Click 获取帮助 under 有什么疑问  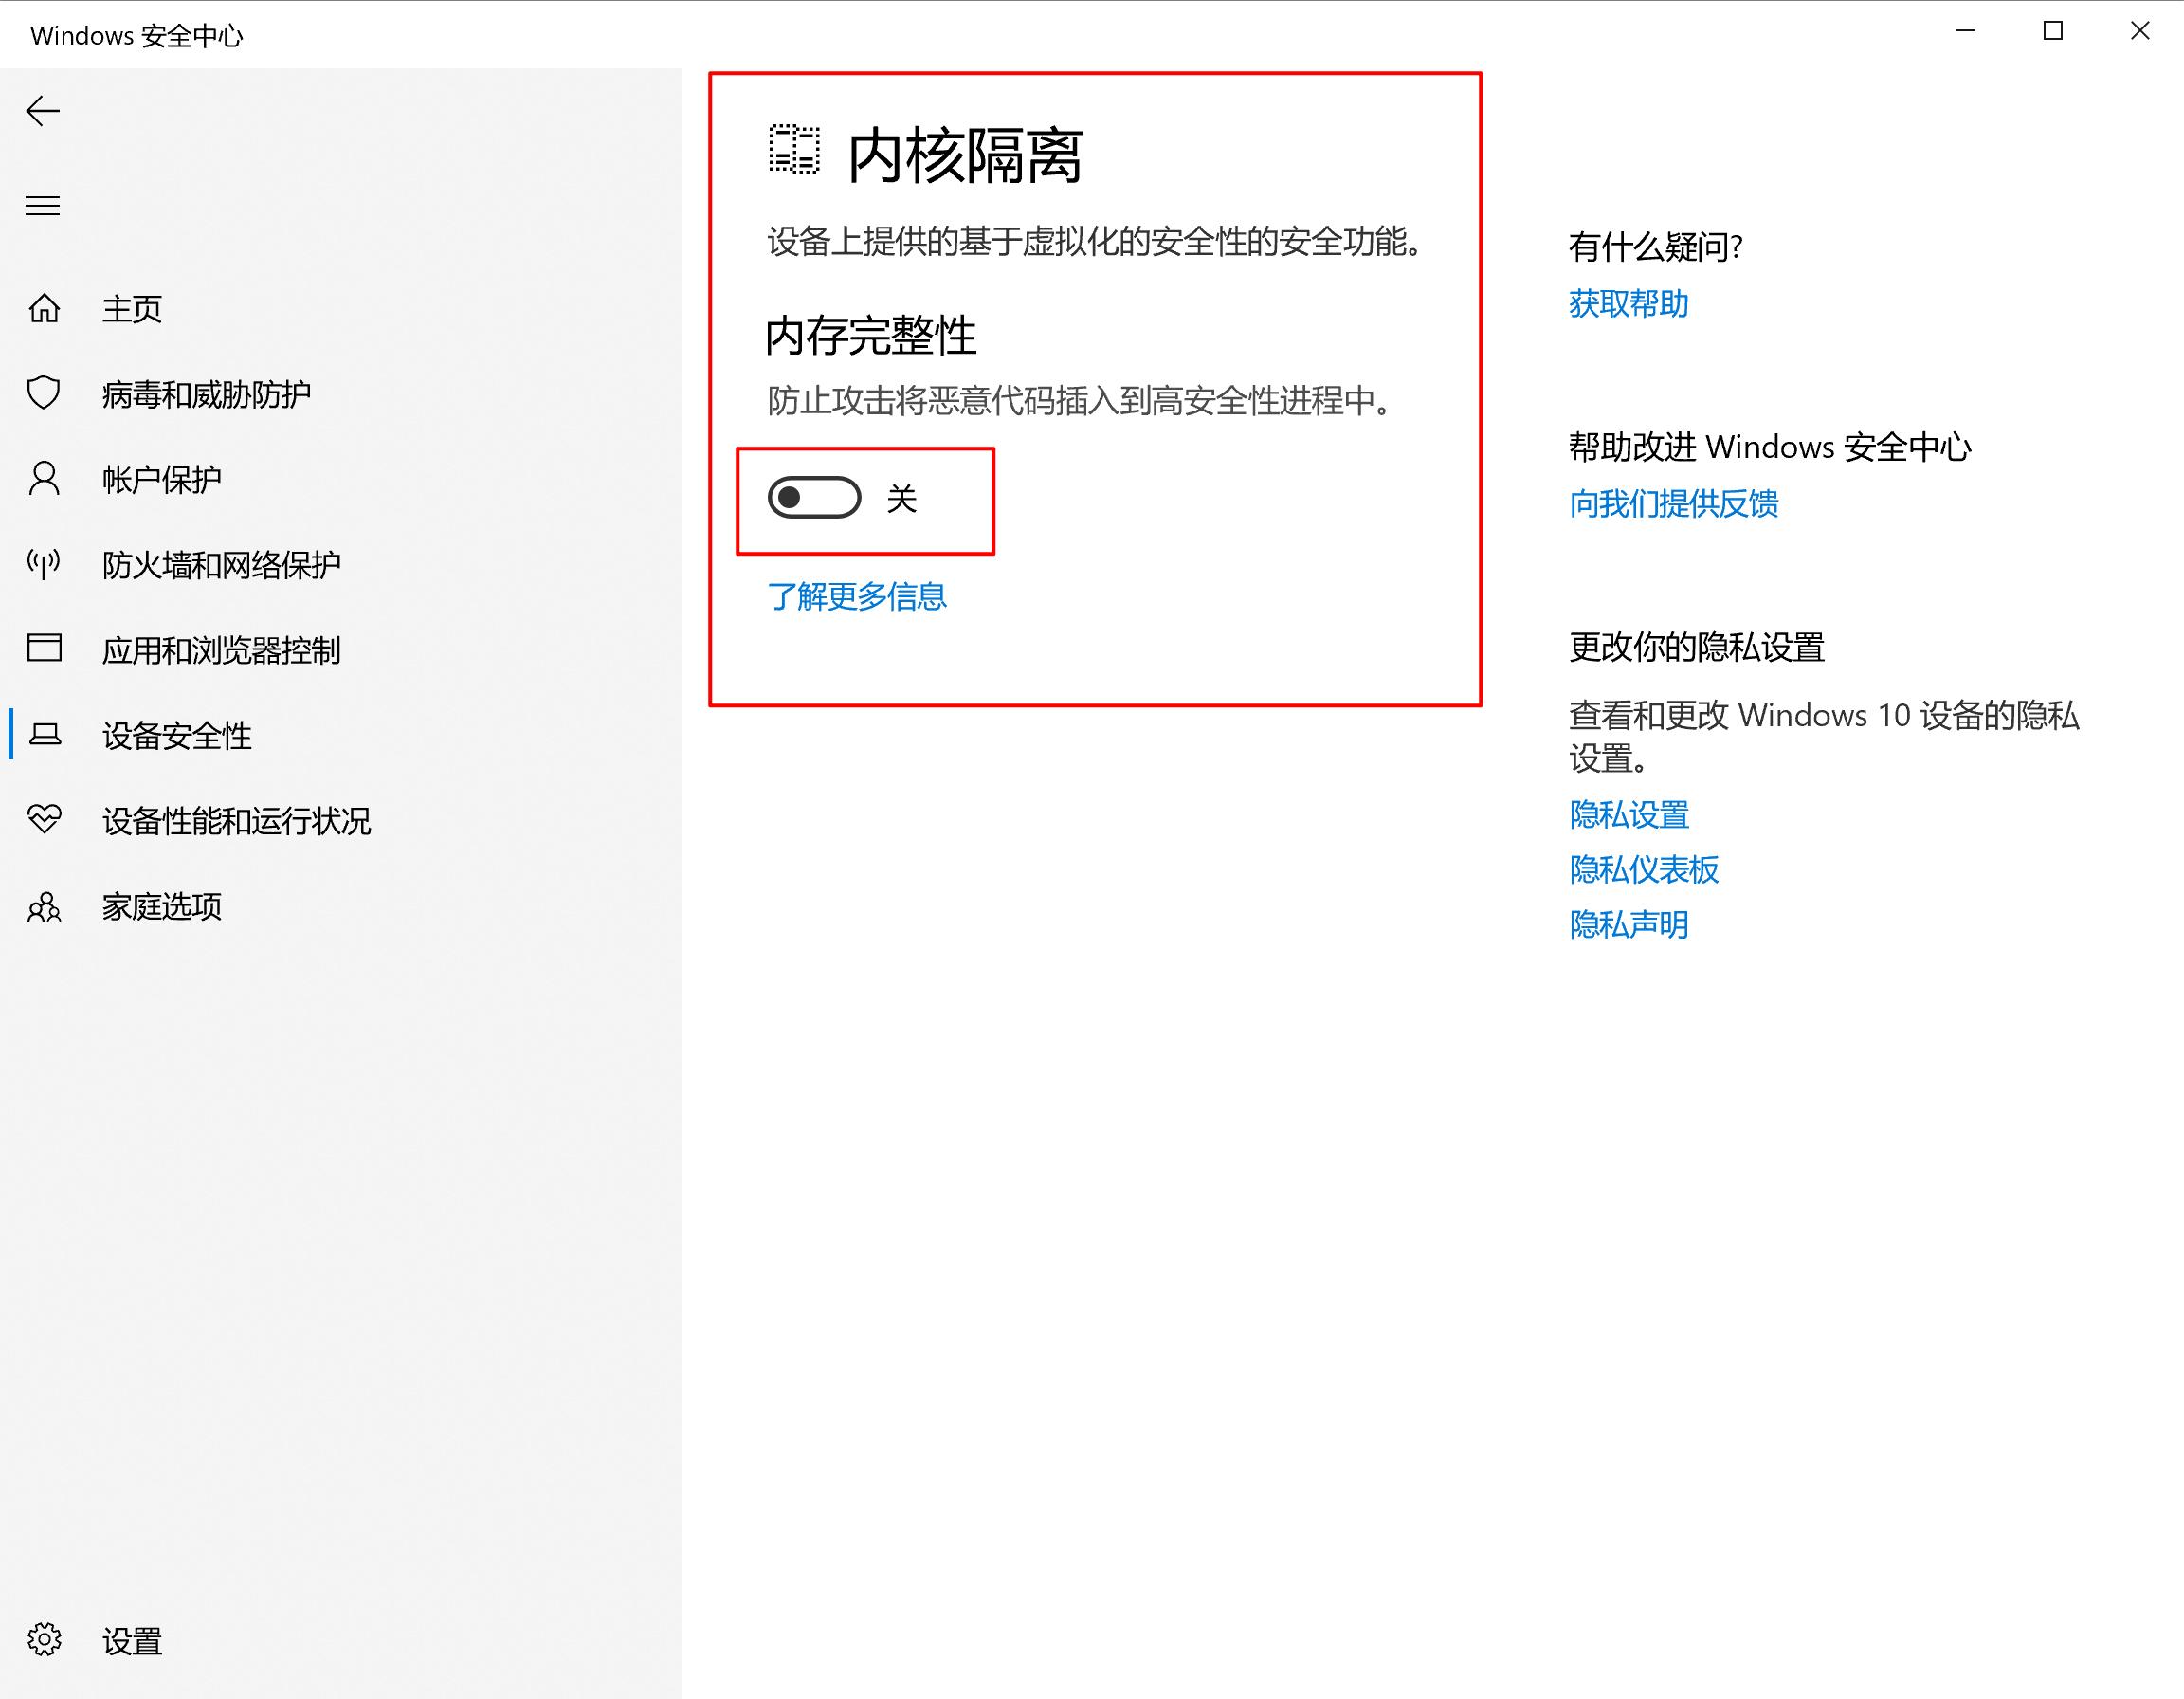[x=1629, y=305]
